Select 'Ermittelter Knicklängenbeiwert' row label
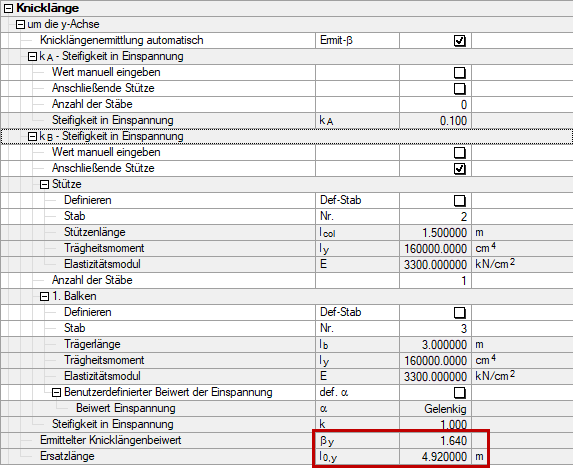573x476 pixels. pos(111,440)
